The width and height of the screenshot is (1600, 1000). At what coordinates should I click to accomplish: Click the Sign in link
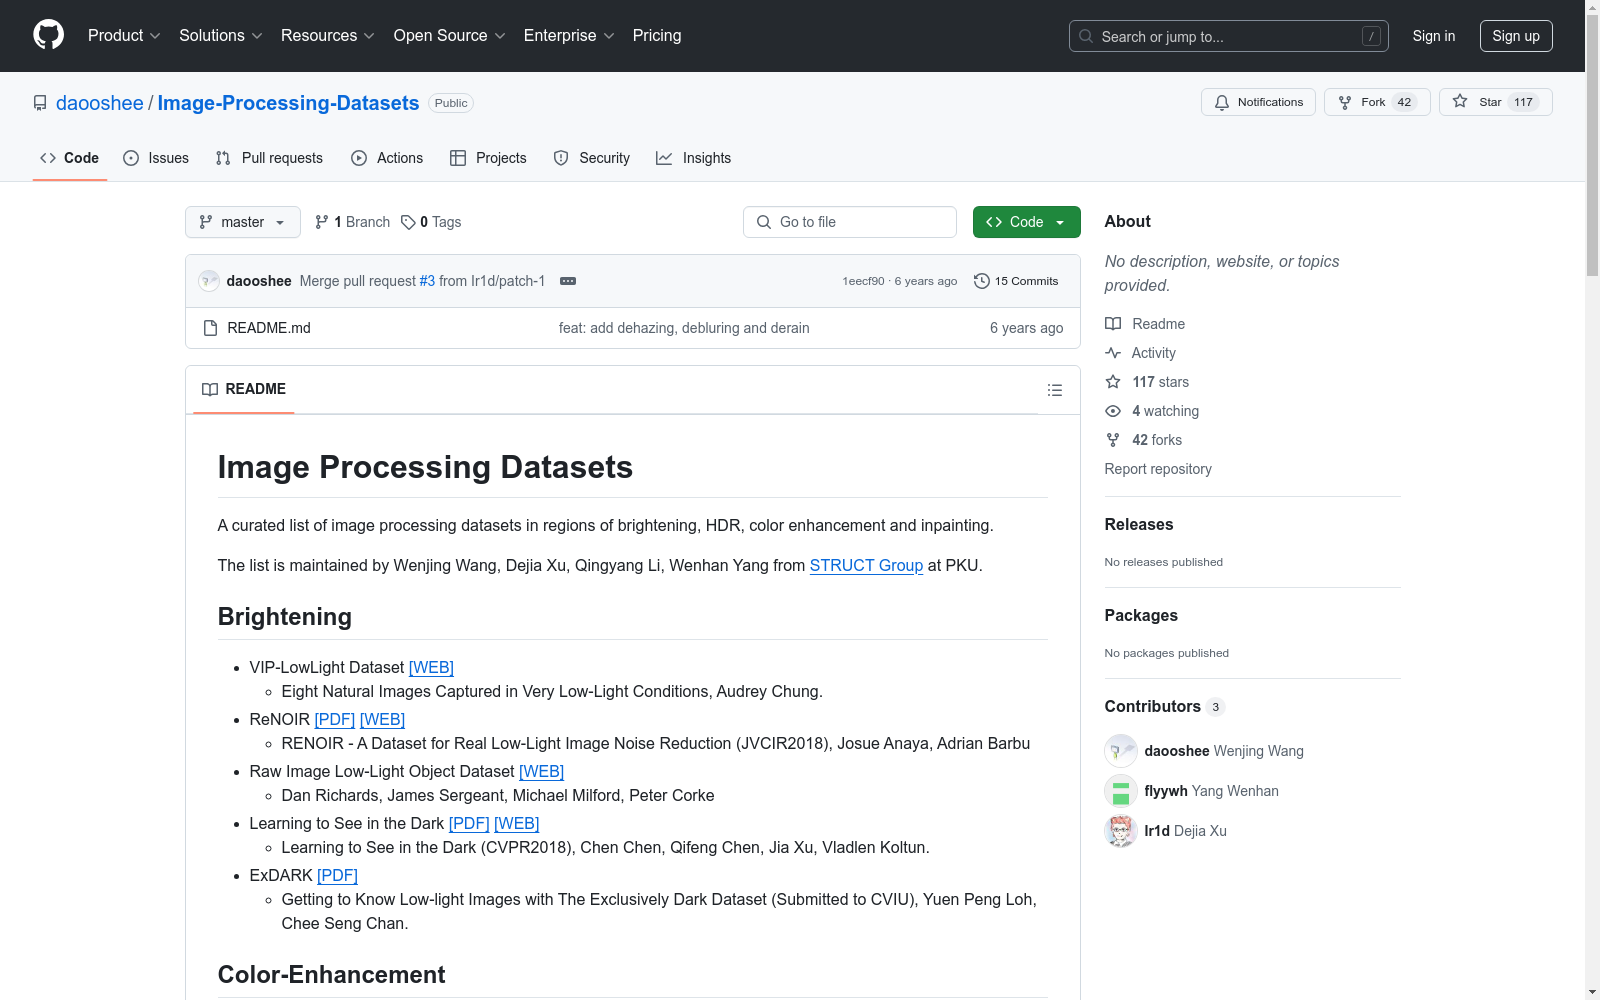coord(1434,36)
